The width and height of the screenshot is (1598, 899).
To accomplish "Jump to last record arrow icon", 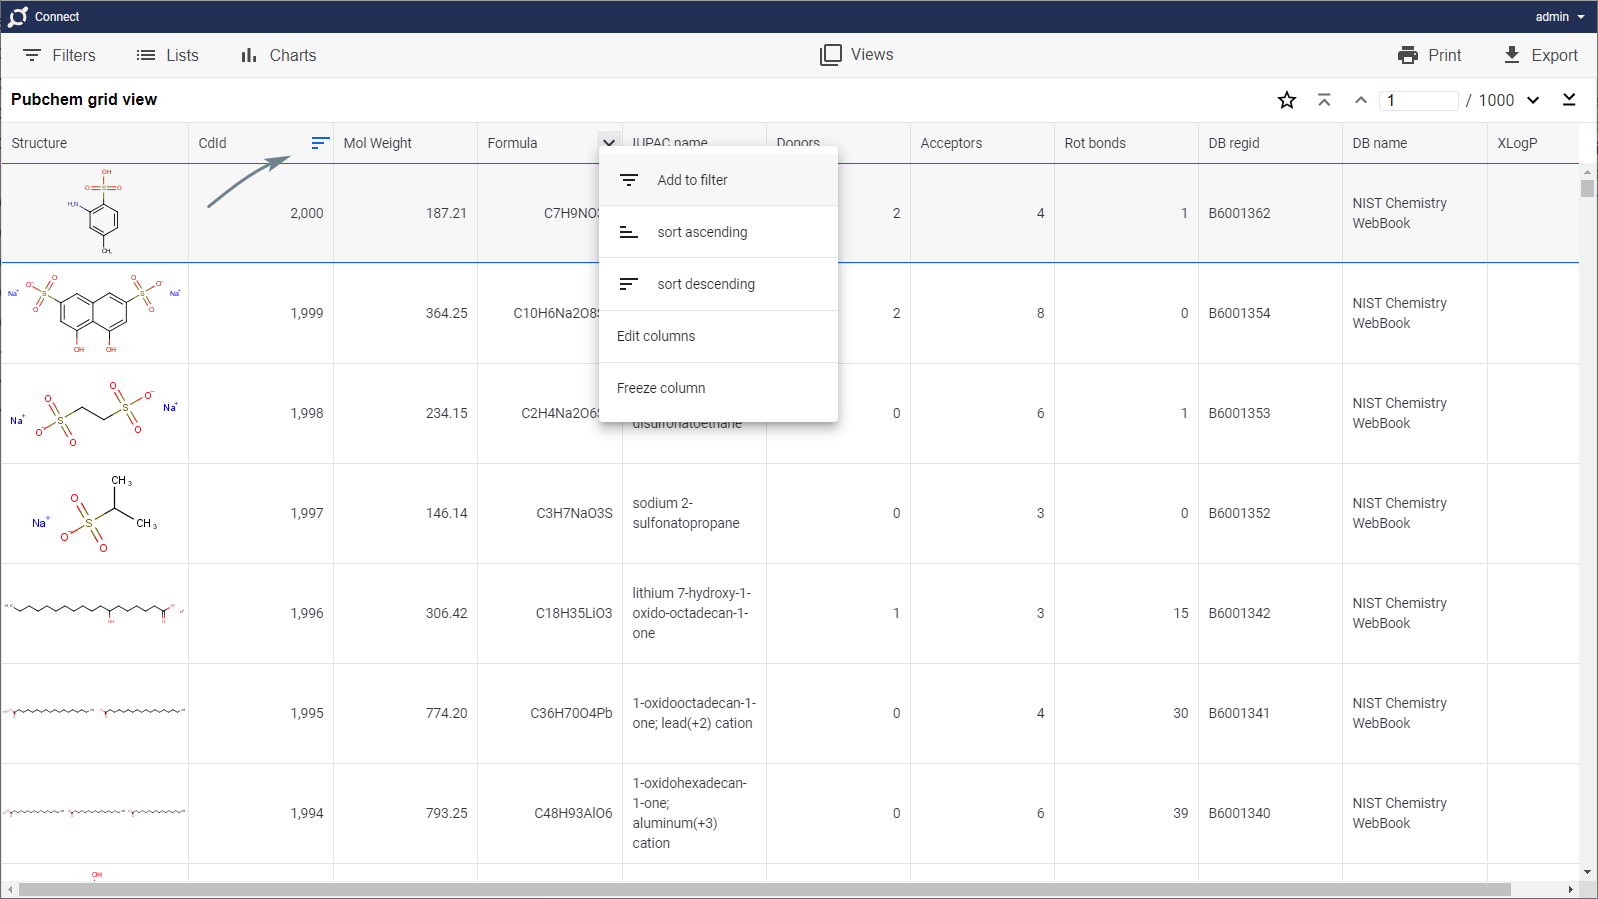I will point(1569,100).
